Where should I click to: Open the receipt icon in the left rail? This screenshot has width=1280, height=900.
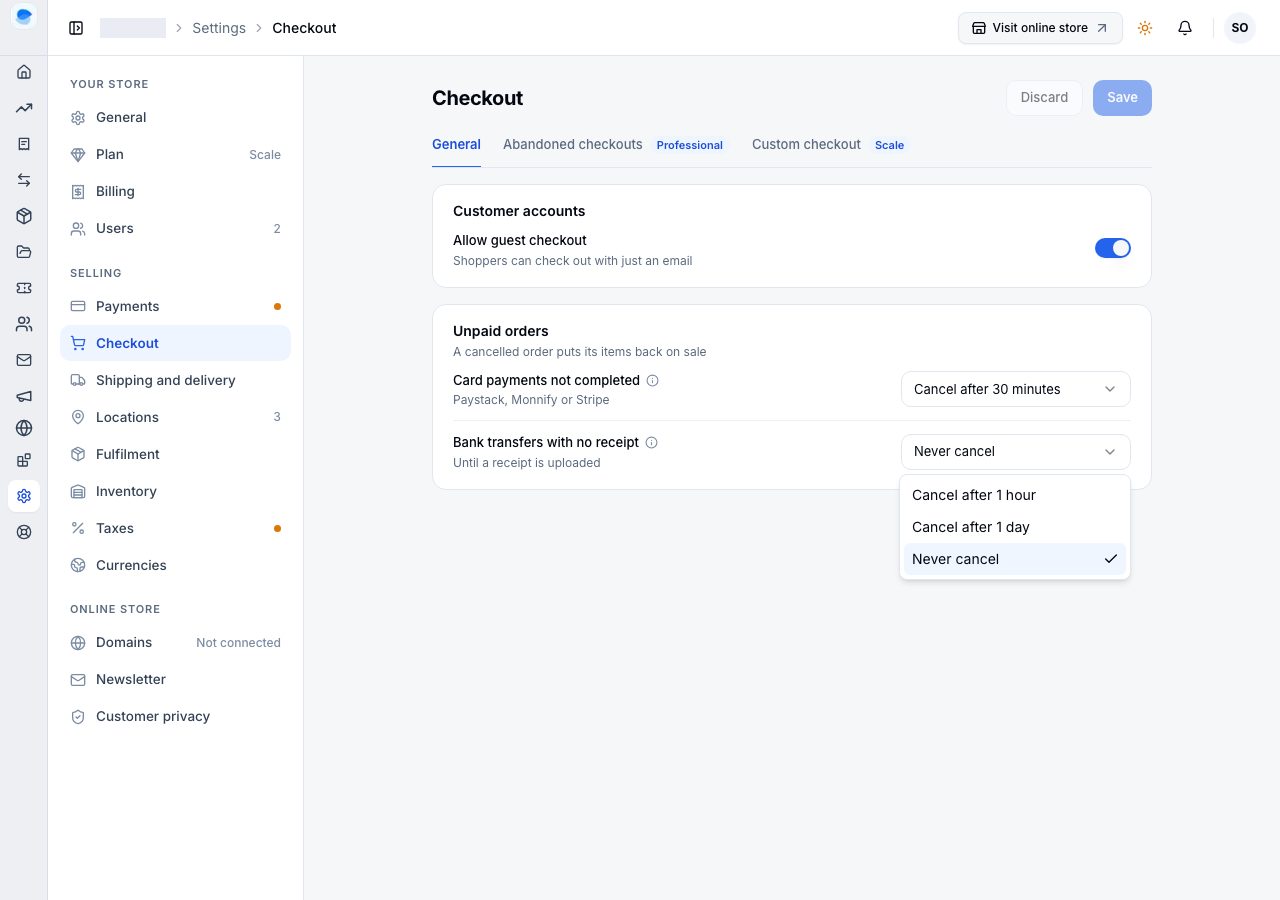pyautogui.click(x=24, y=144)
